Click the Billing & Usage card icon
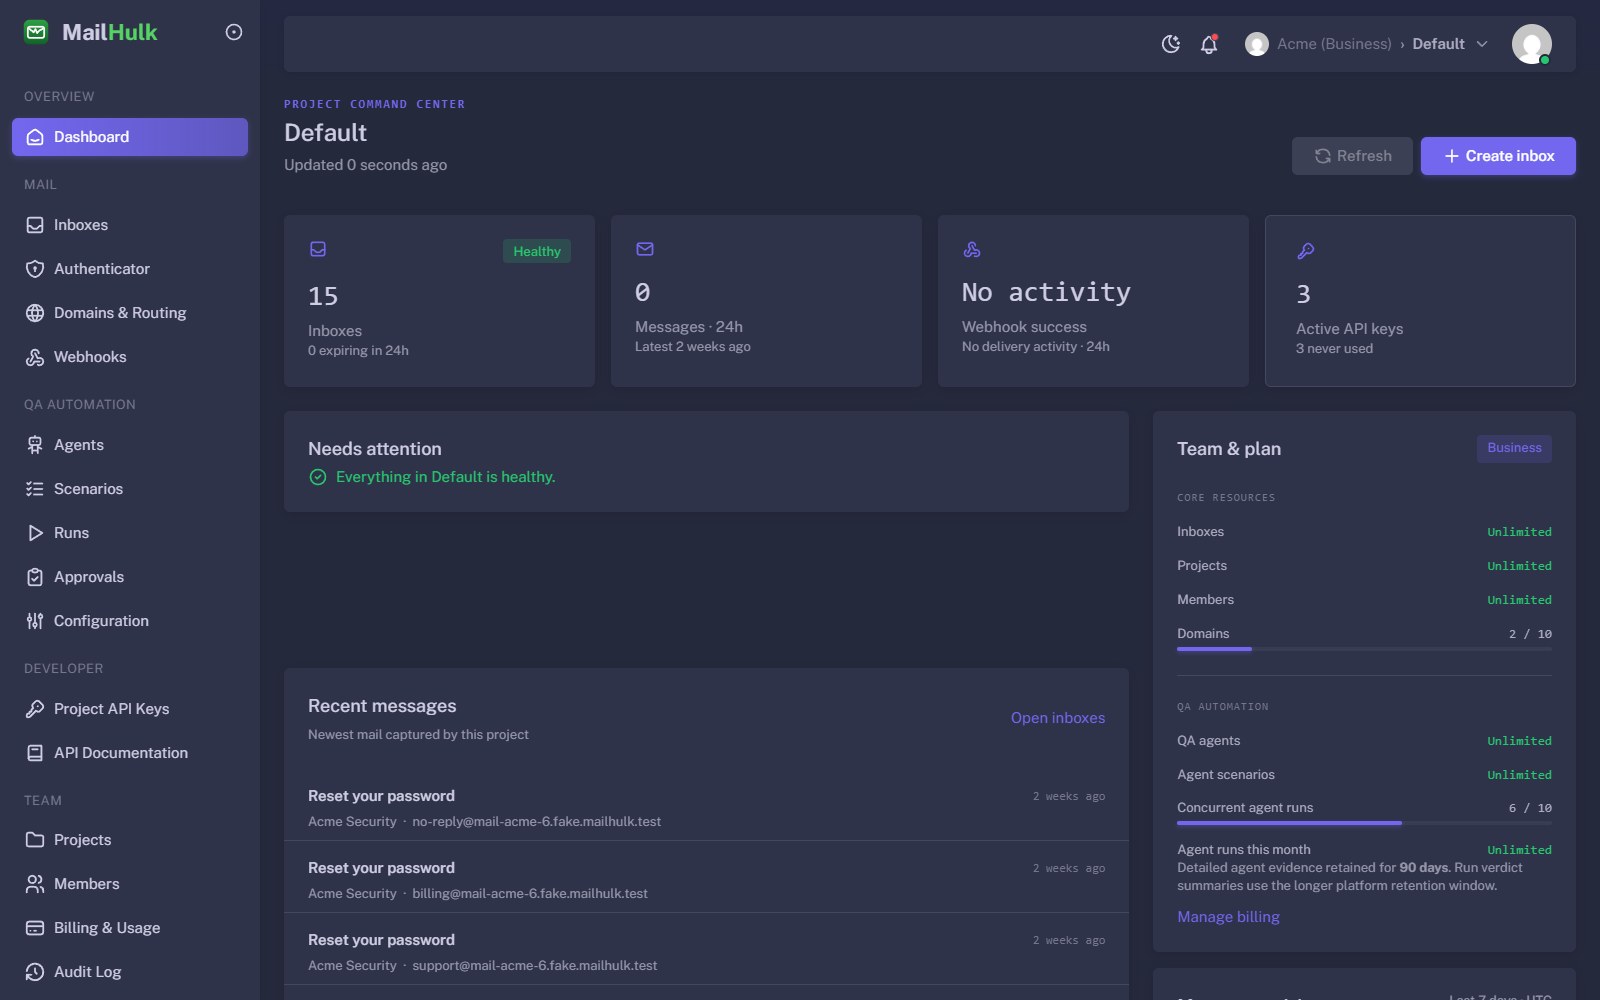 pyautogui.click(x=35, y=928)
